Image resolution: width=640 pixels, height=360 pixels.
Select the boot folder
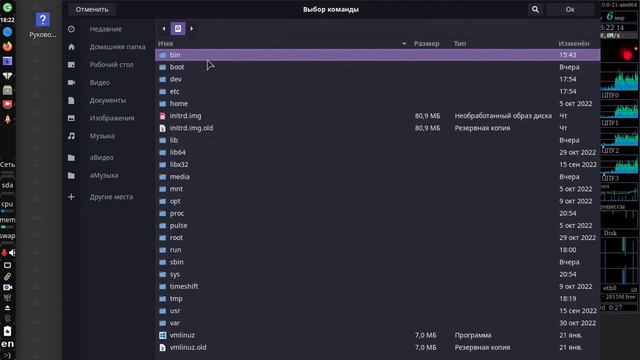[378, 67]
